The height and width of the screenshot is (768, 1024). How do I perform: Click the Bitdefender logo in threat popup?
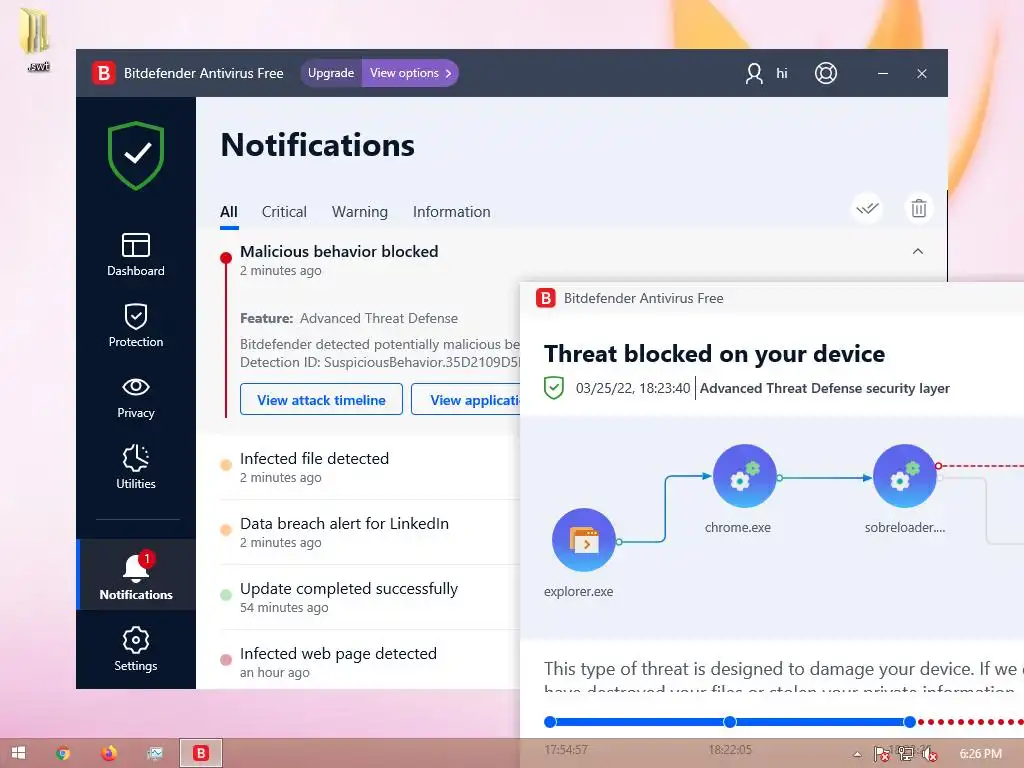(545, 298)
